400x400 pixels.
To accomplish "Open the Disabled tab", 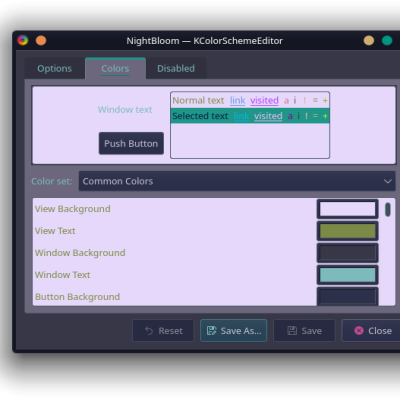I will click(176, 69).
